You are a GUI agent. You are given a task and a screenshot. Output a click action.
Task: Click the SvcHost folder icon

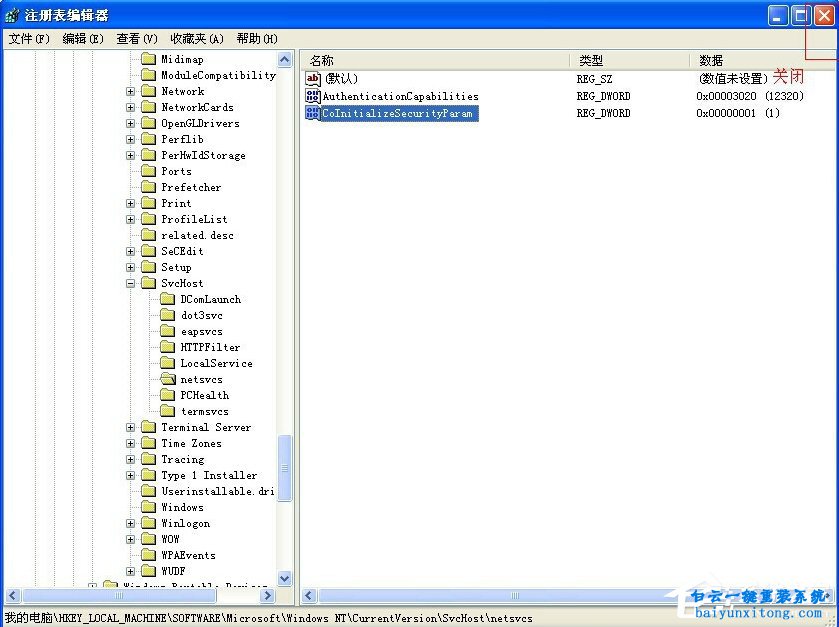click(149, 283)
